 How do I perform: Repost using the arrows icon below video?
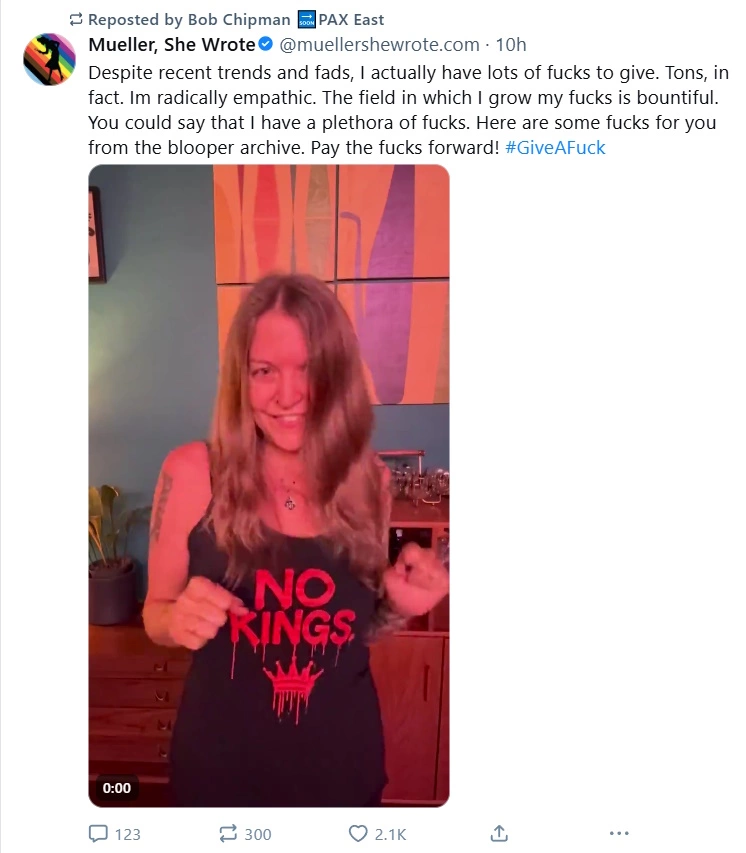coord(227,833)
